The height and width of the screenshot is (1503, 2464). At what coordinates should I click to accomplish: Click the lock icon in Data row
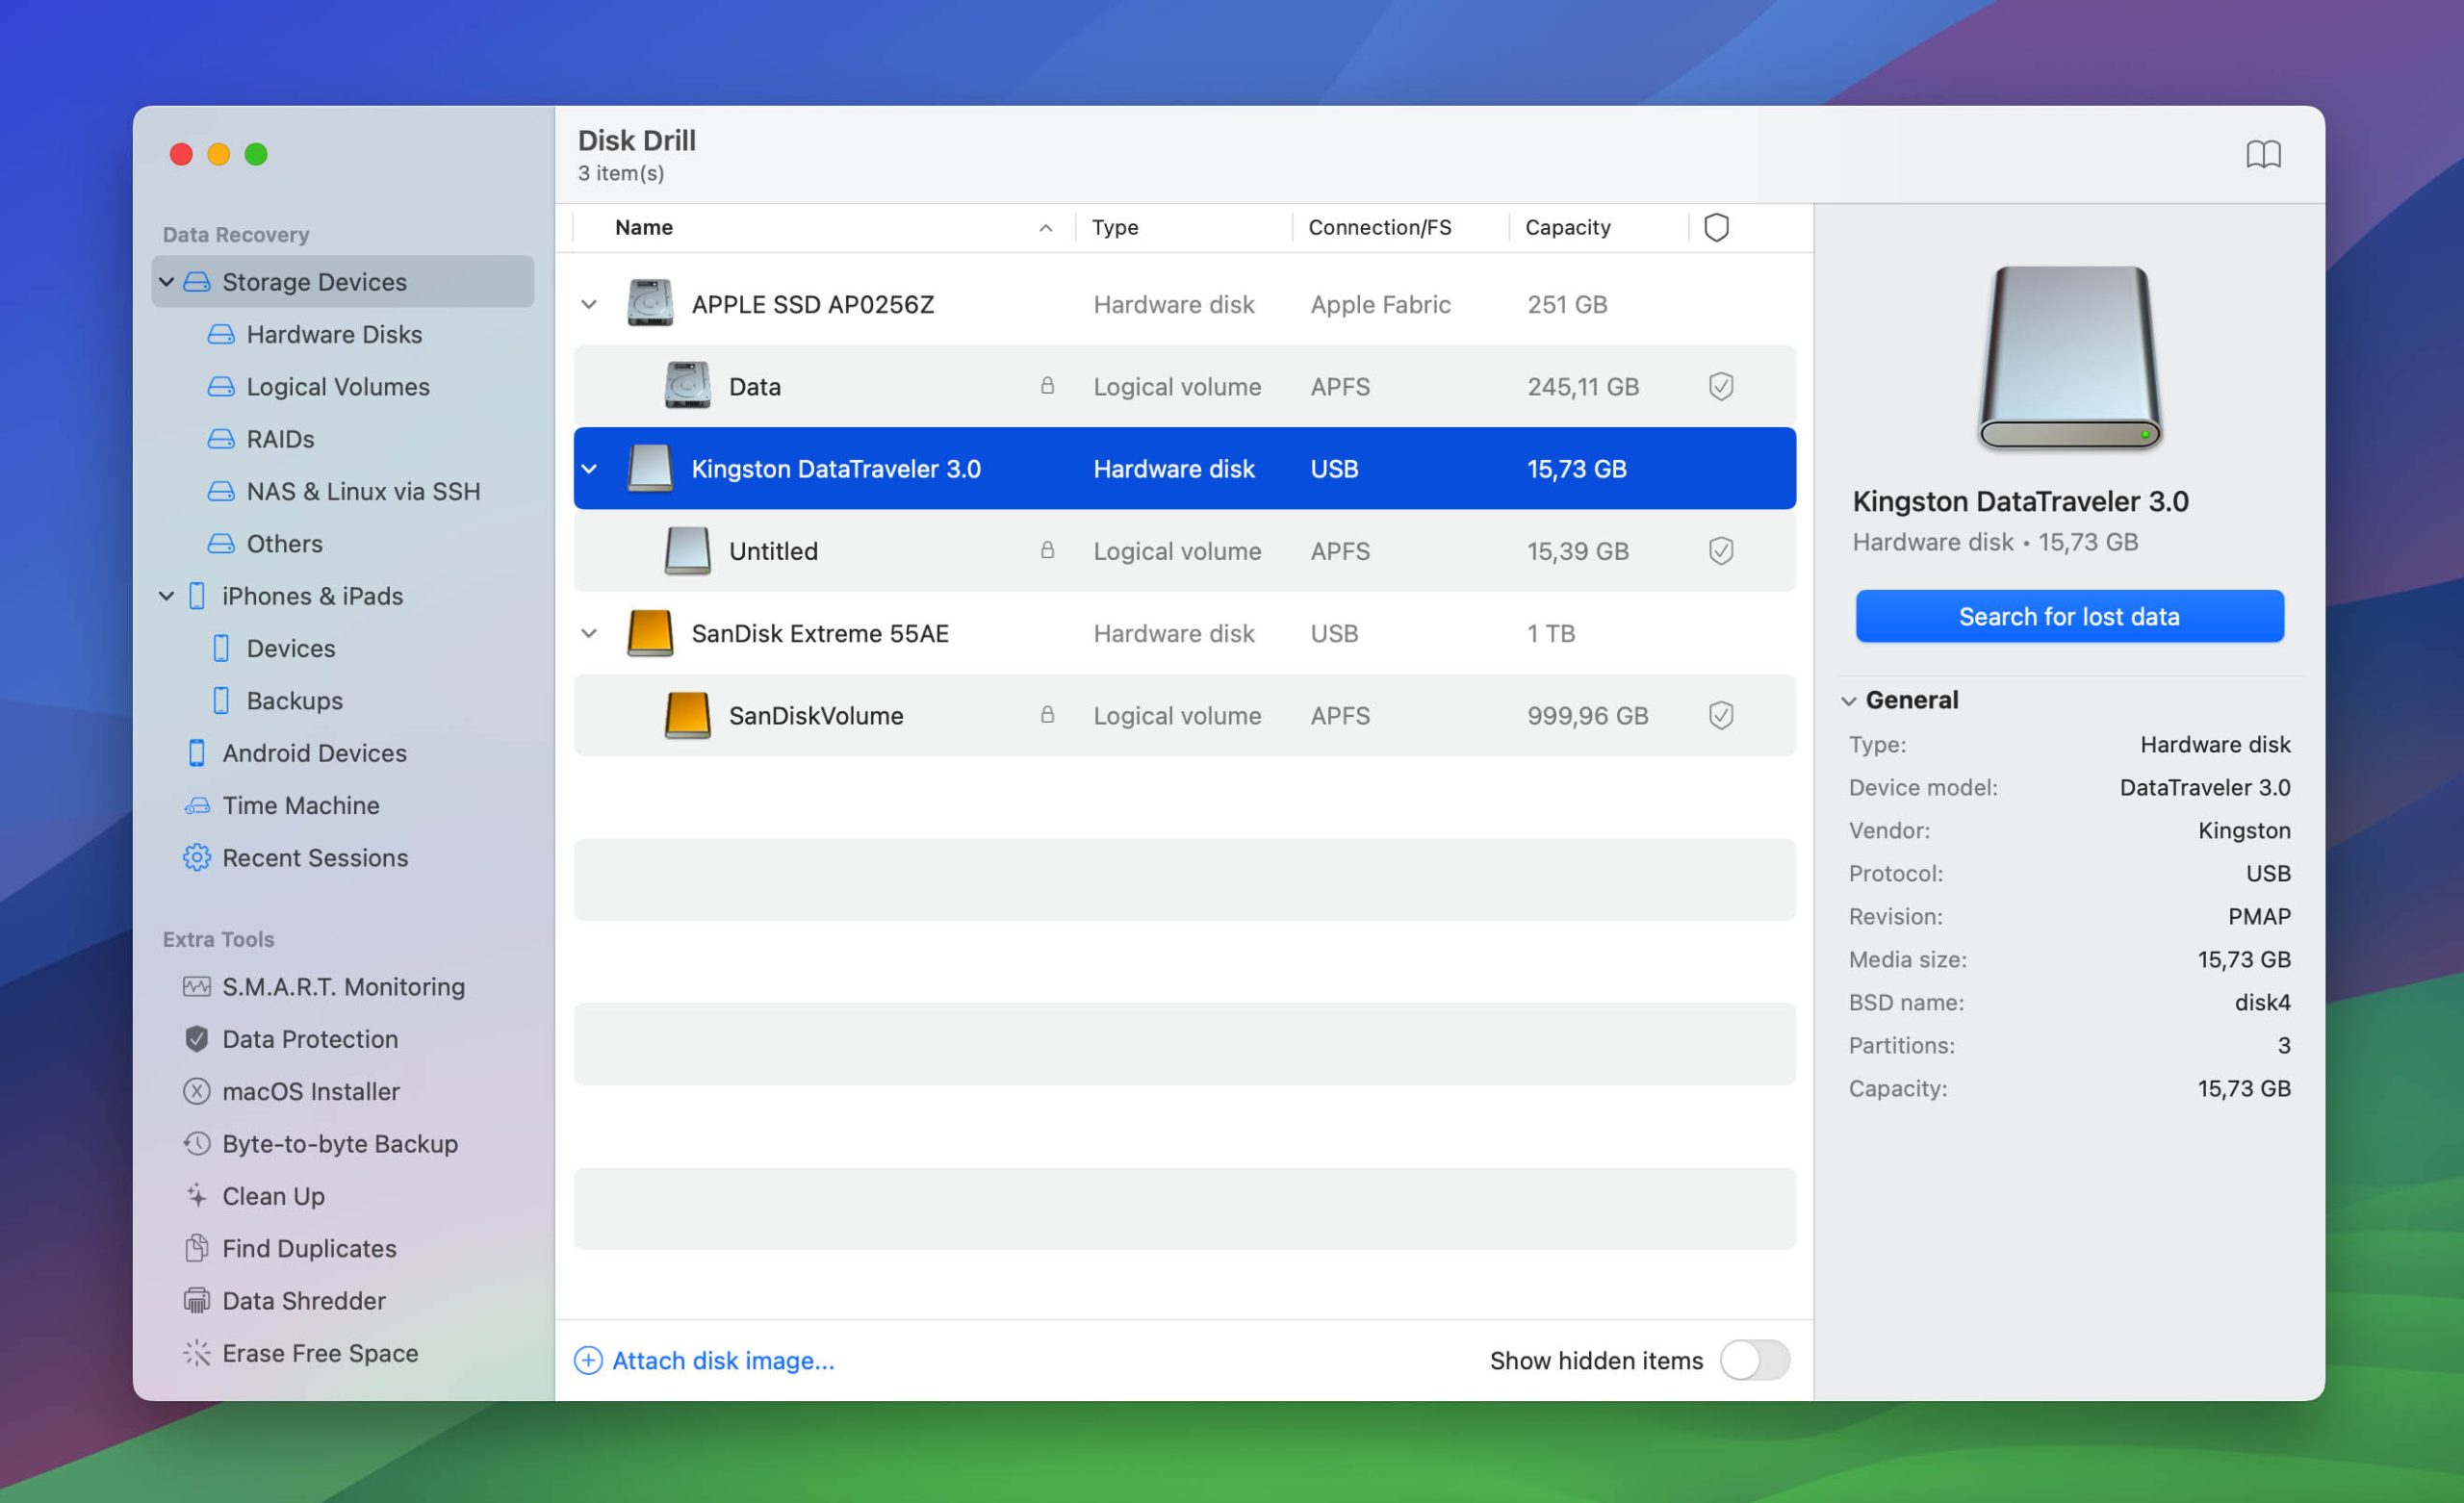[1047, 385]
